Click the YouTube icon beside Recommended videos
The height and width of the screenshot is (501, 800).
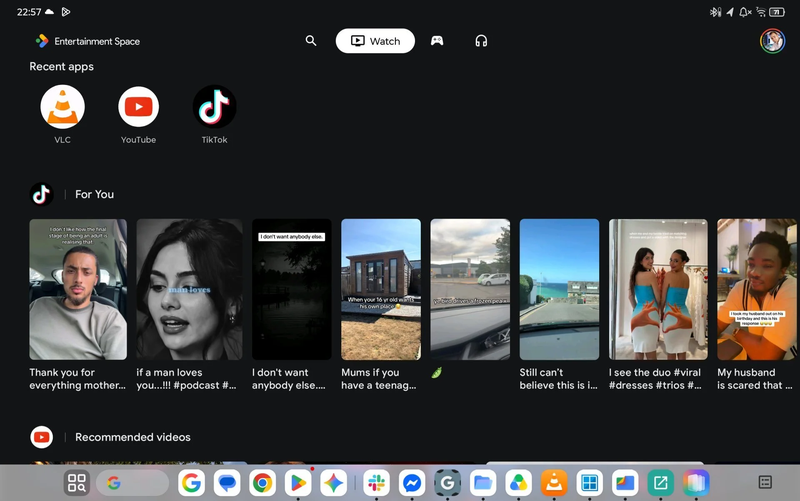click(41, 437)
